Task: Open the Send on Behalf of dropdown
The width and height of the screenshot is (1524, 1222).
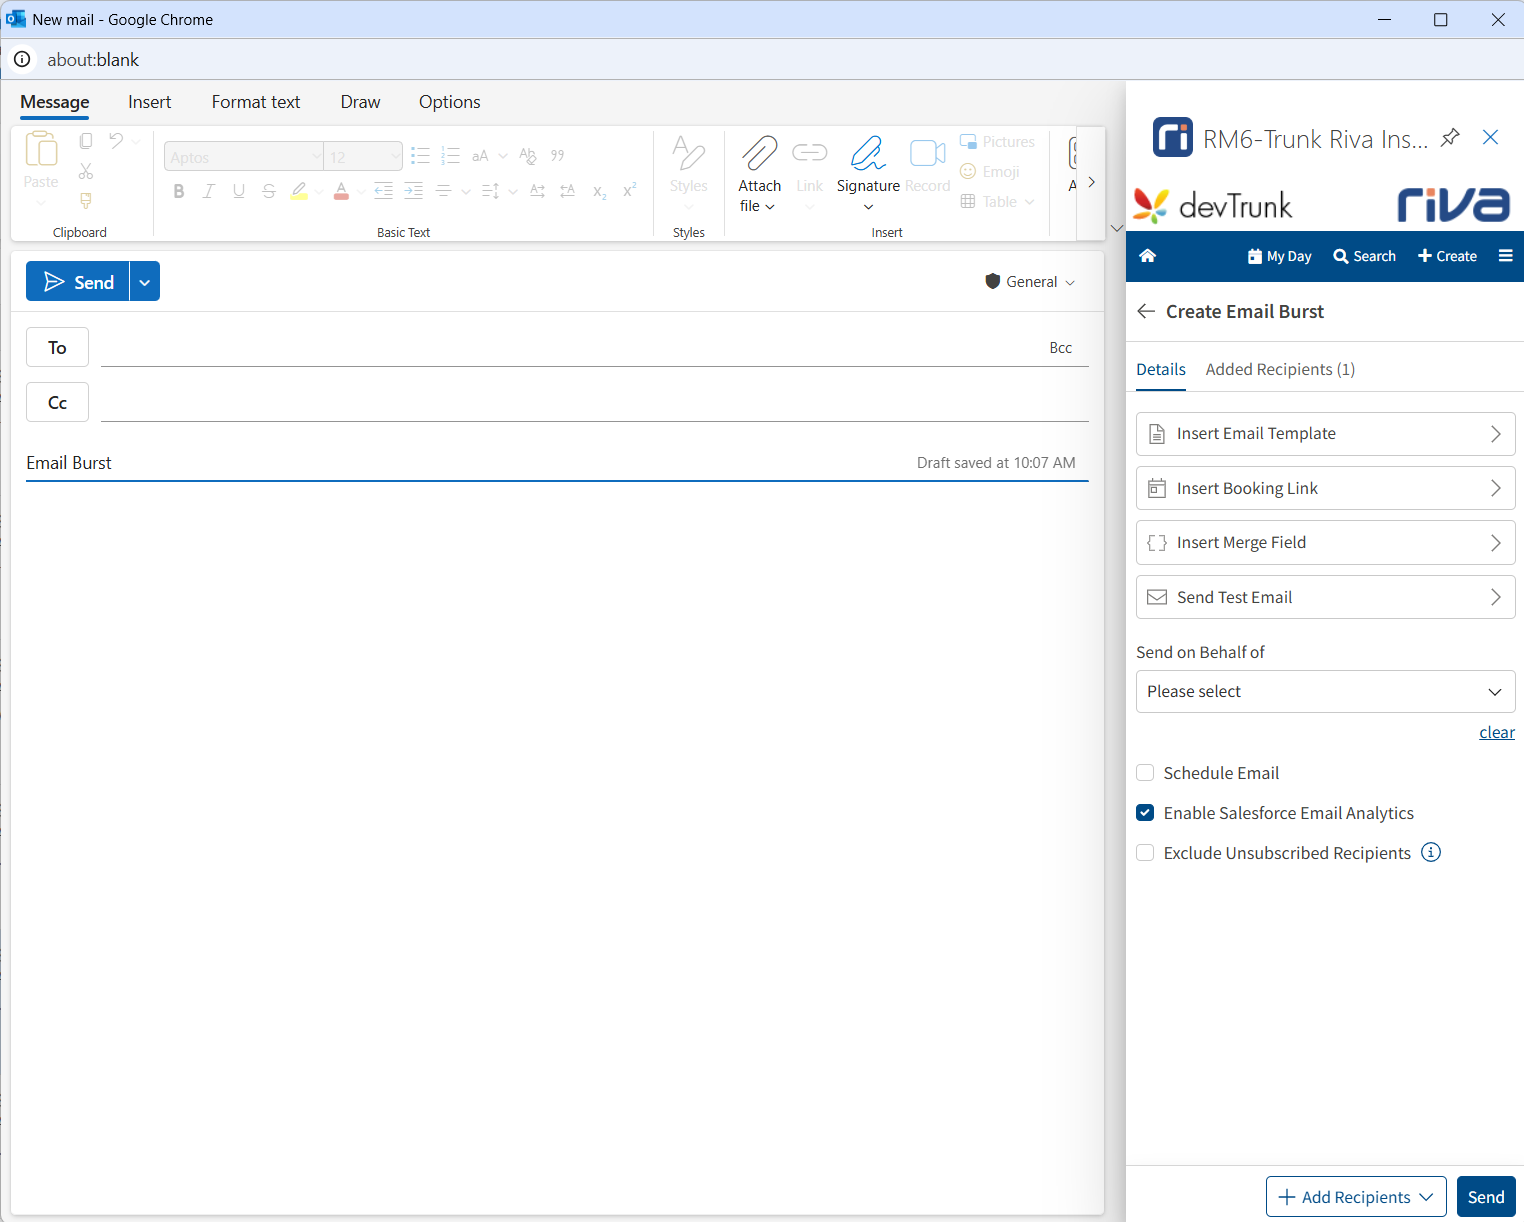Action: 1325,692
